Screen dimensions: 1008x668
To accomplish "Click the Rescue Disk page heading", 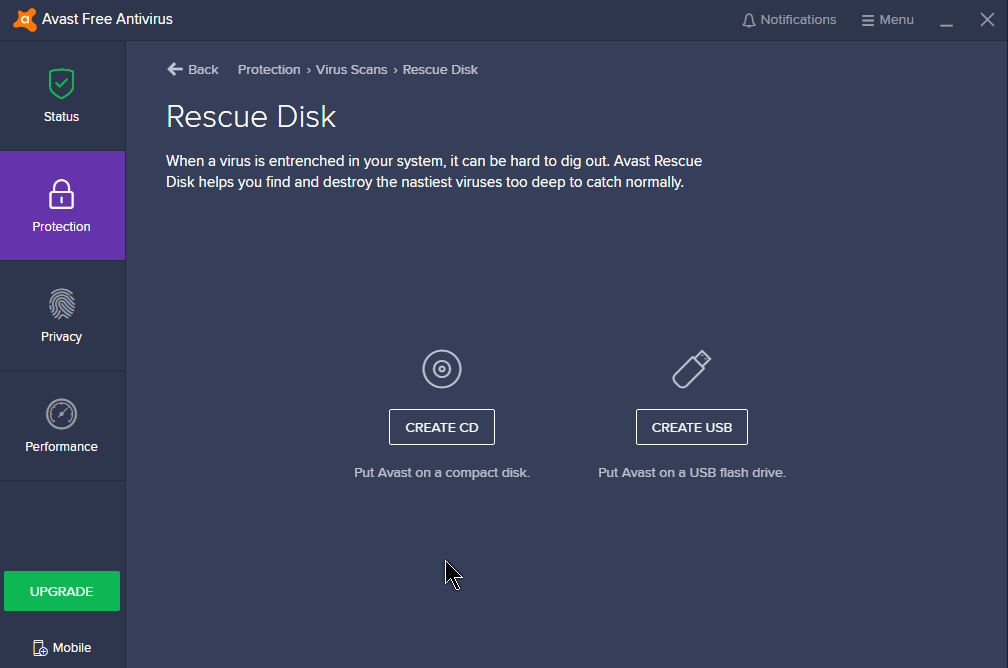I will point(251,116).
